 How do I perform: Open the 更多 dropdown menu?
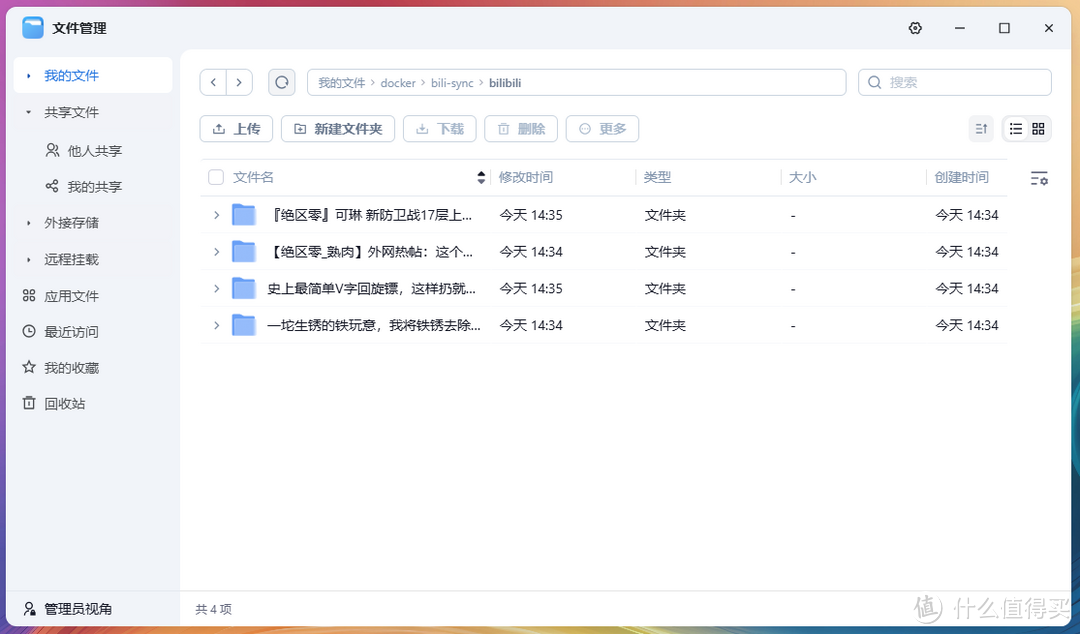602,128
